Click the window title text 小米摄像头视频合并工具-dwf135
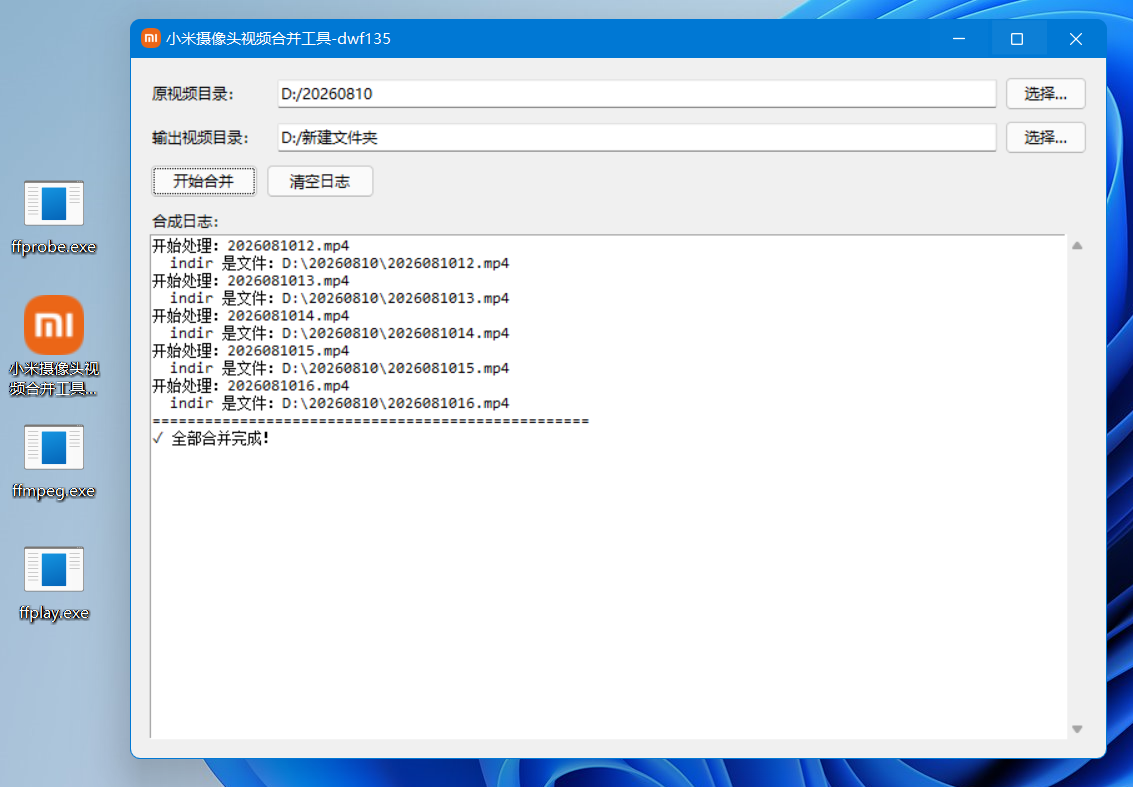This screenshot has height=787, width=1133. pyautogui.click(x=278, y=38)
